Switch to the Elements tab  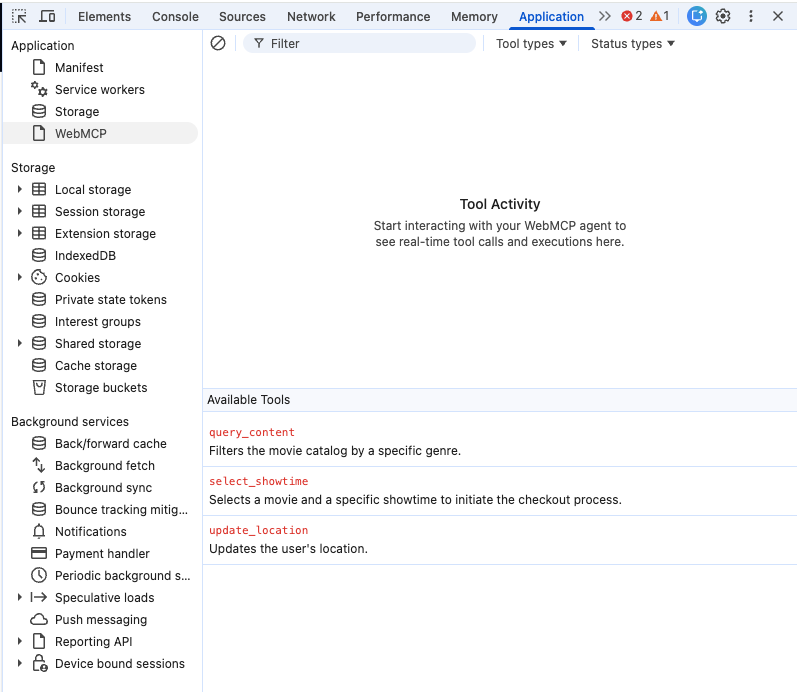click(x=104, y=17)
